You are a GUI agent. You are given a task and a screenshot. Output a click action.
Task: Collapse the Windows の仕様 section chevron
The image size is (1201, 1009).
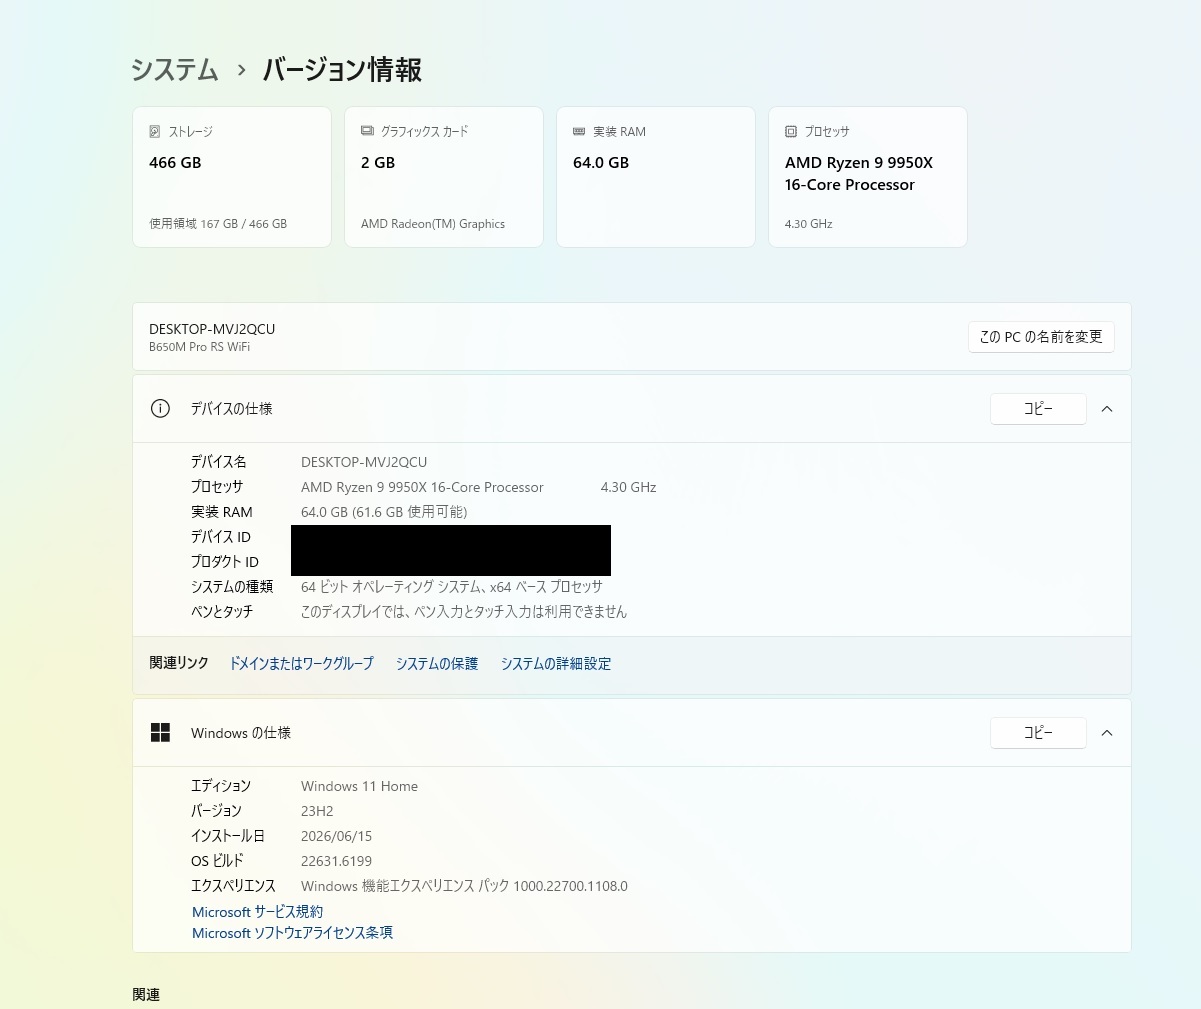click(1107, 733)
